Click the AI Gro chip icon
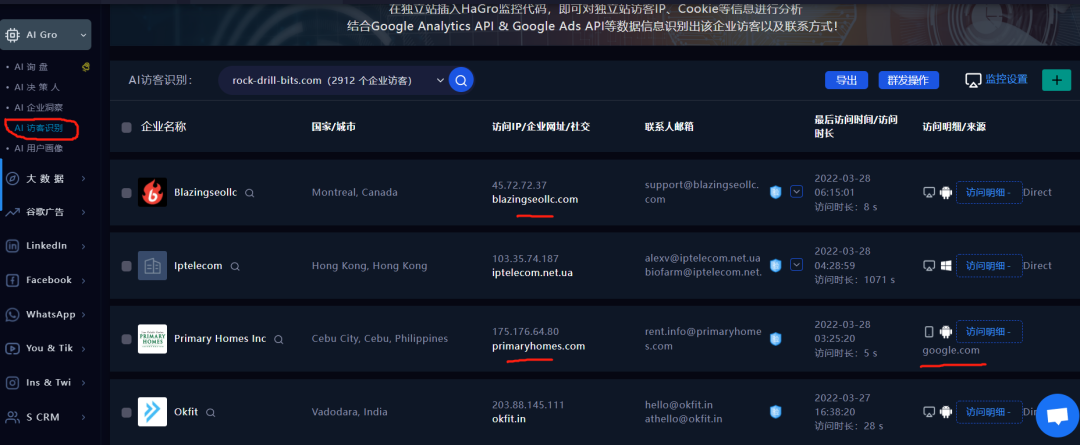This screenshot has width=1080, height=445. pos(13,34)
